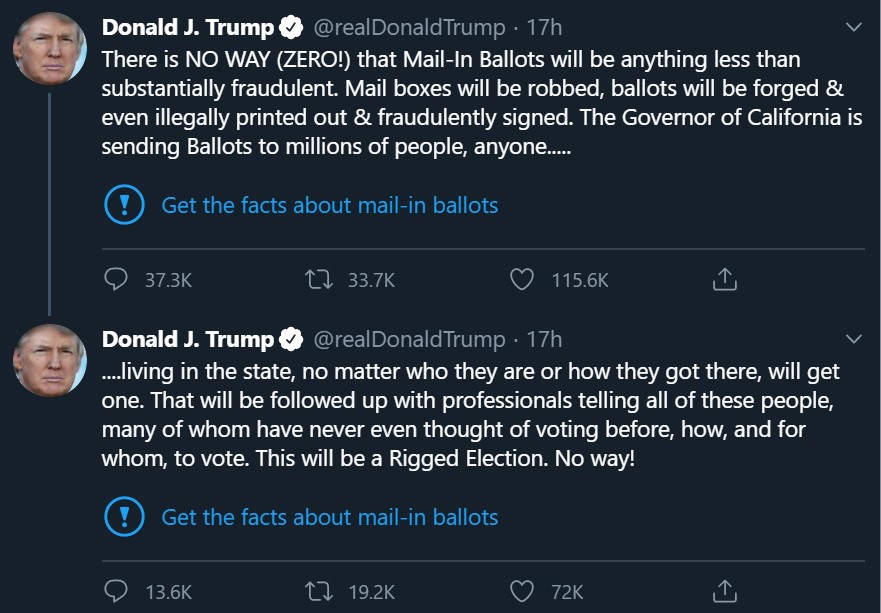Open @realDonaldTrump handle in first tweet
Viewport: 881px width, 613px height.
tap(409, 28)
